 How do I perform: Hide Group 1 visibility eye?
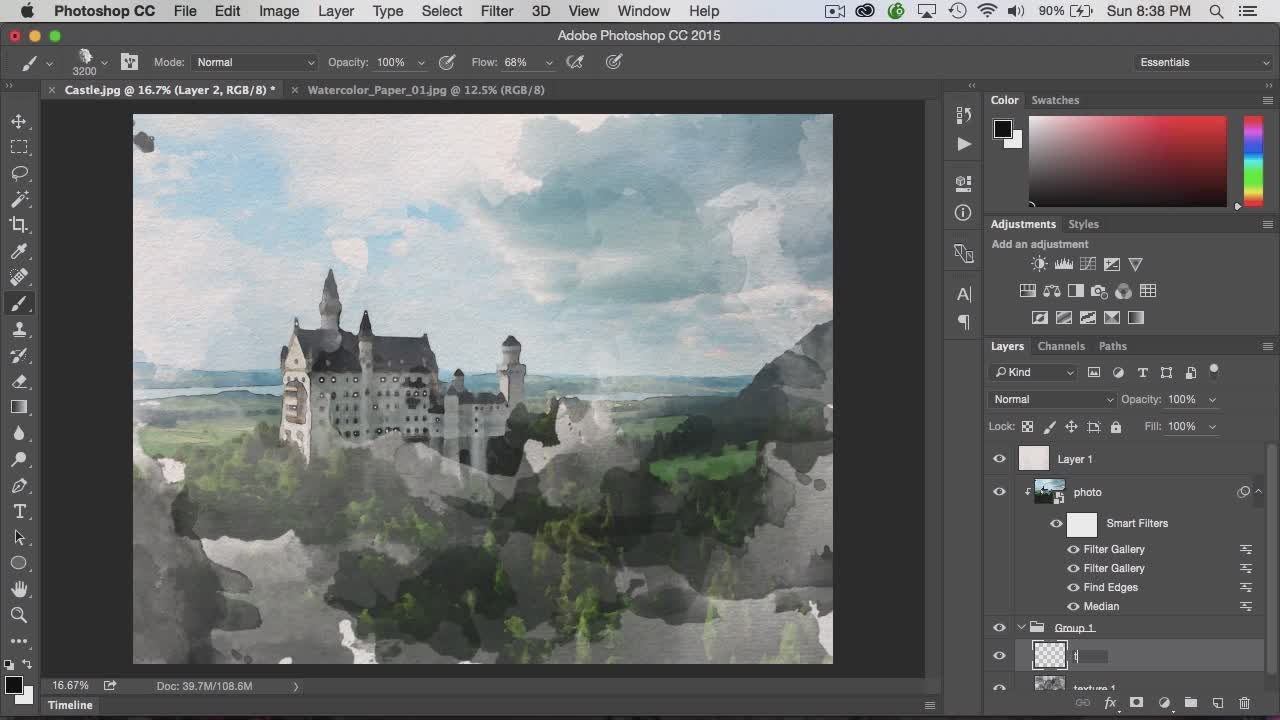coord(999,628)
